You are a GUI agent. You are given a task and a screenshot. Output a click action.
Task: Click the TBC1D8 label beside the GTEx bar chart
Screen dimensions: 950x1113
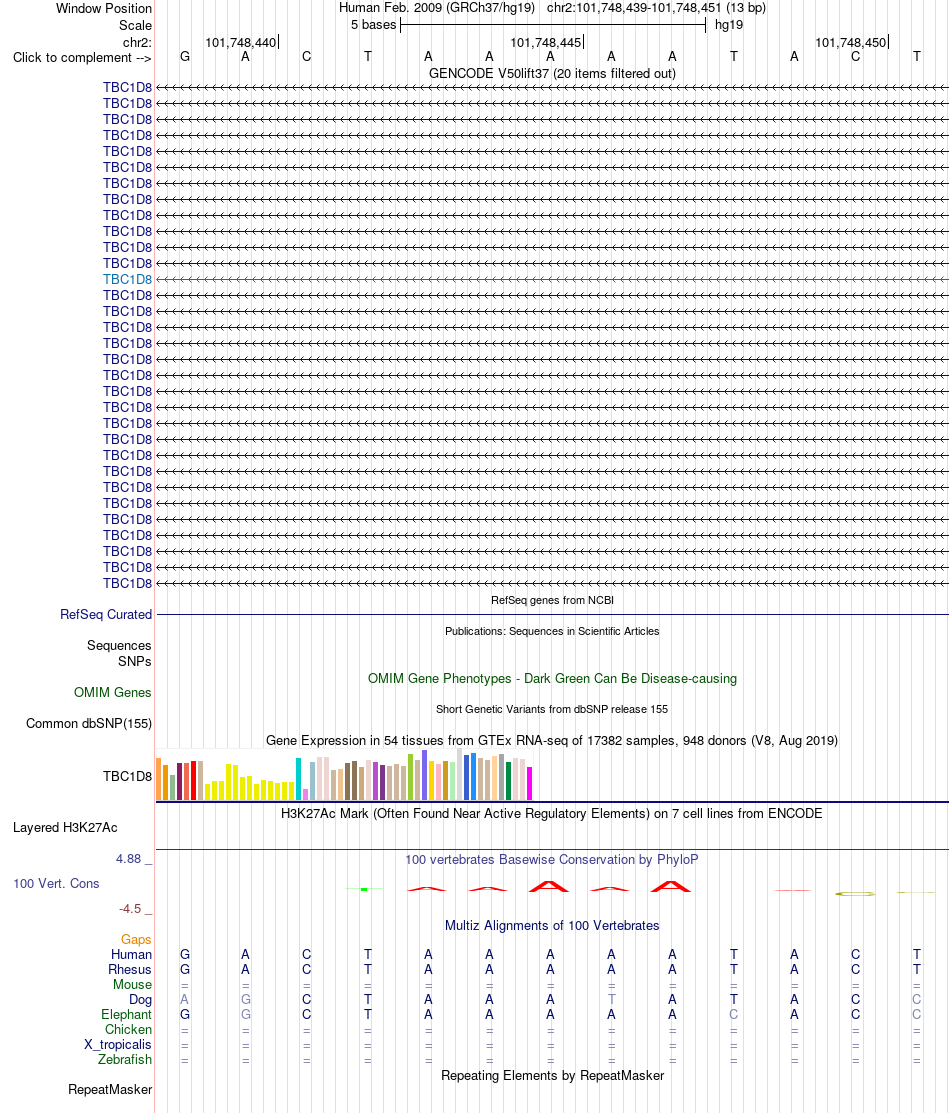127,777
